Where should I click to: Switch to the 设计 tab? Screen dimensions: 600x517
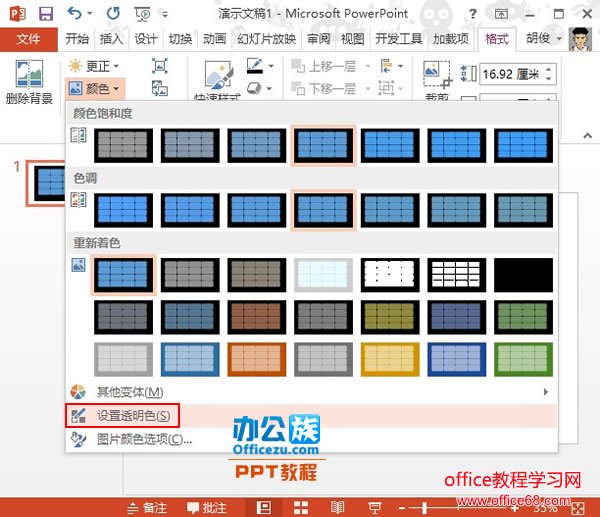(x=145, y=39)
